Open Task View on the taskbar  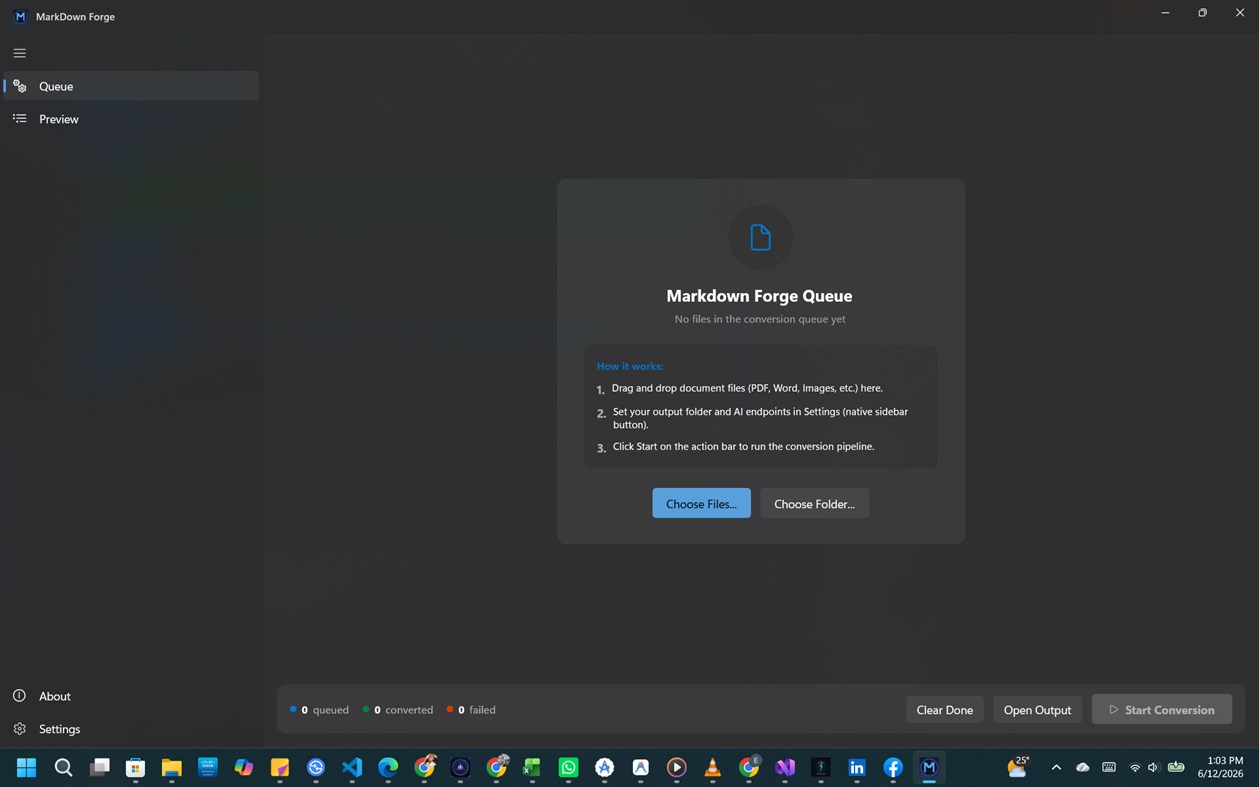[x=99, y=767]
